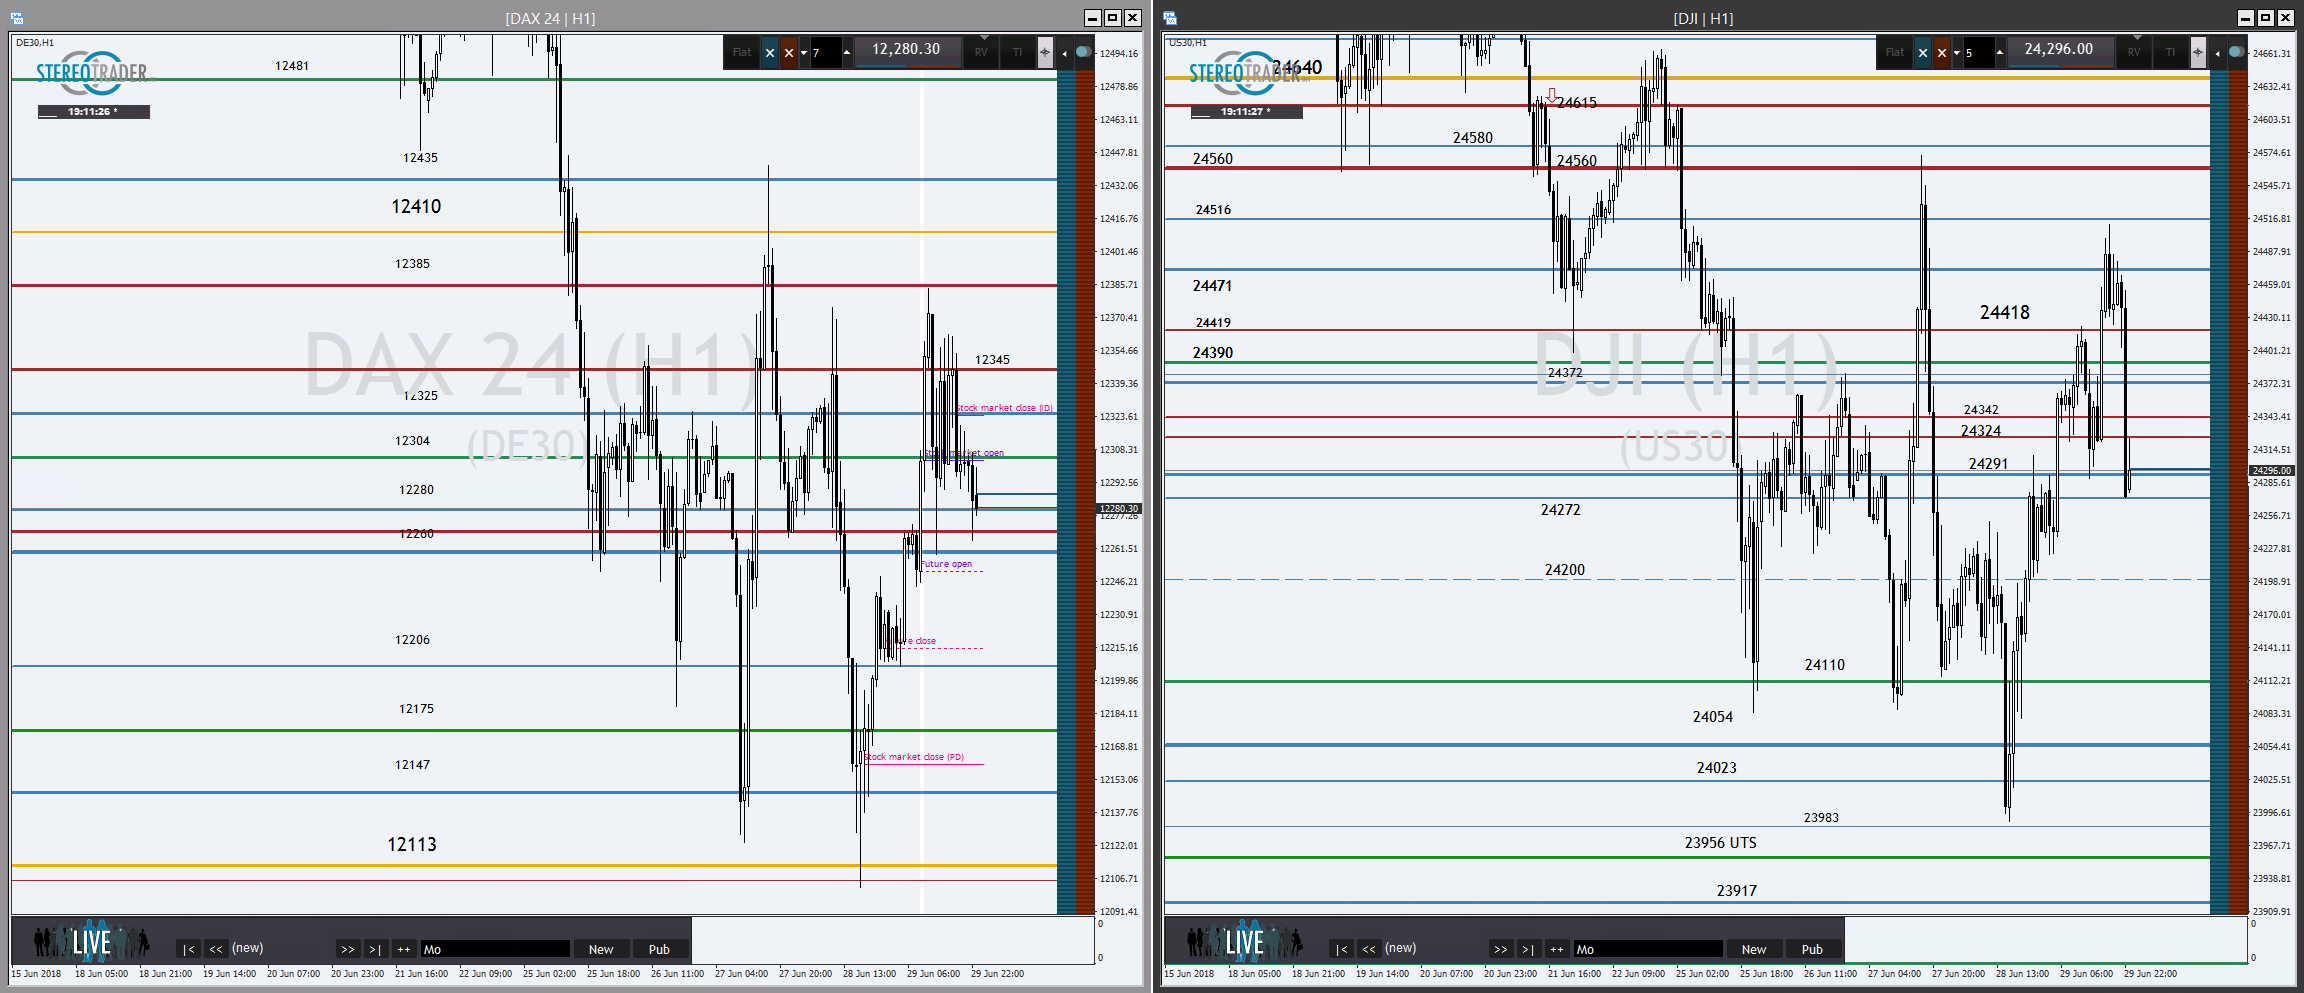2304x993 pixels.
Task: Go to next strategy in DJI bottom bar
Action: [1500, 949]
